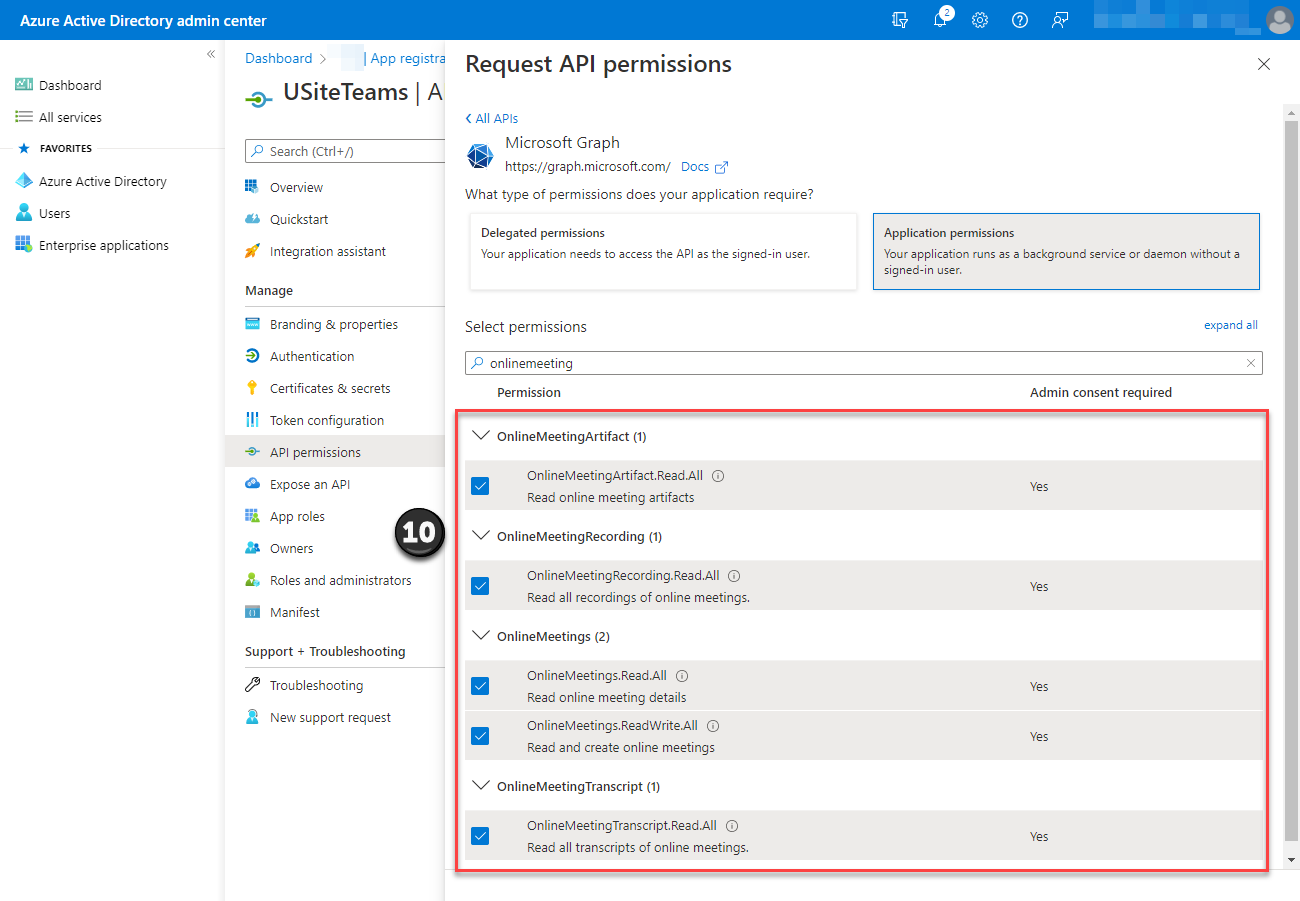
Task: Click the Dashboard icon in left navigation
Action: (24, 85)
